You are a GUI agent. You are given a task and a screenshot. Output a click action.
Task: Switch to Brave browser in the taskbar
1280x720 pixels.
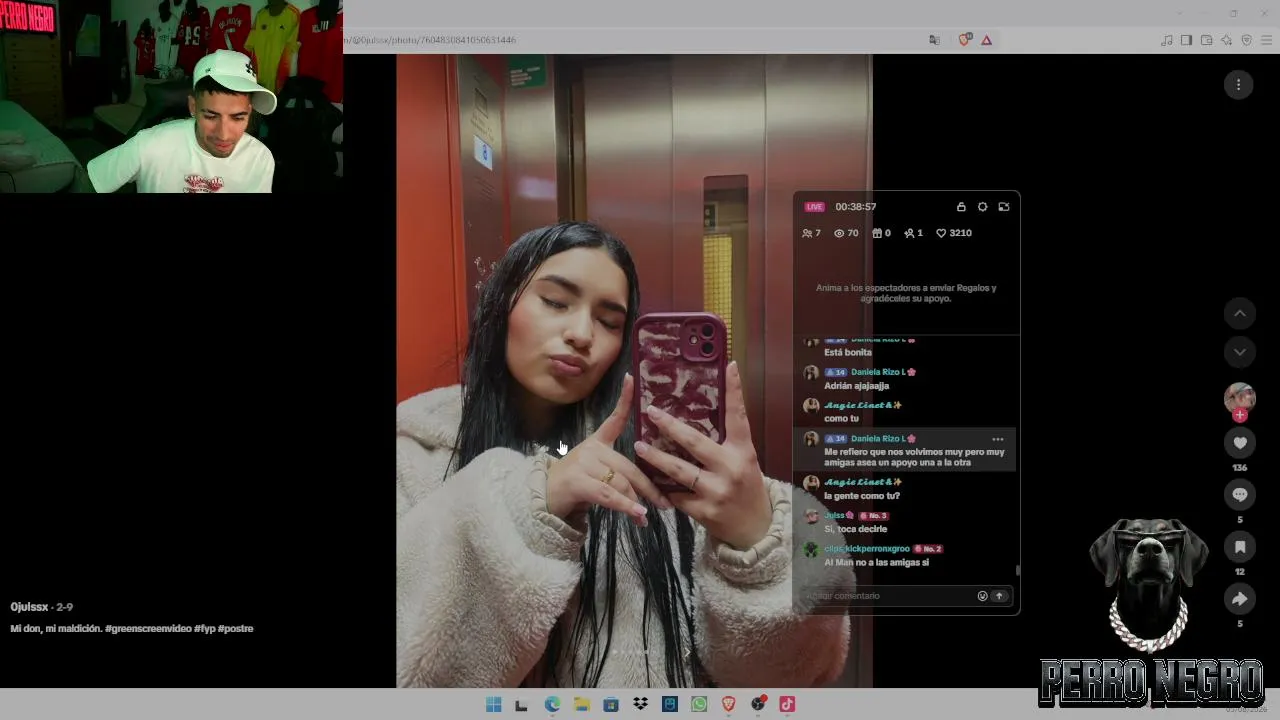tap(728, 704)
